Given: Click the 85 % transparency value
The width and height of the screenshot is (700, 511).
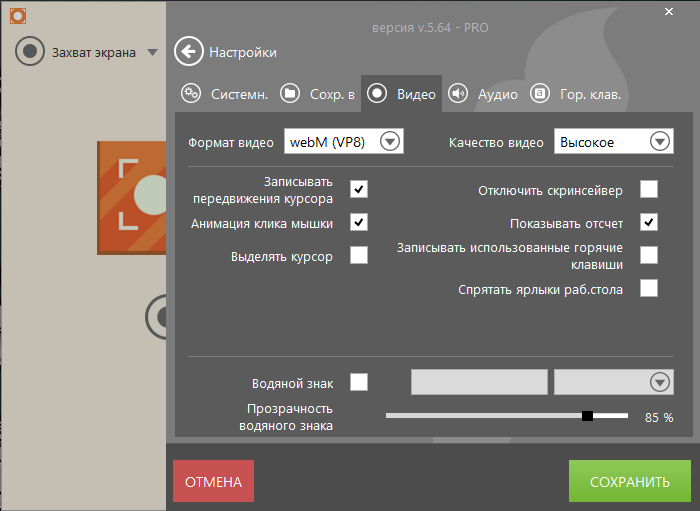Looking at the screenshot, I should 659,418.
